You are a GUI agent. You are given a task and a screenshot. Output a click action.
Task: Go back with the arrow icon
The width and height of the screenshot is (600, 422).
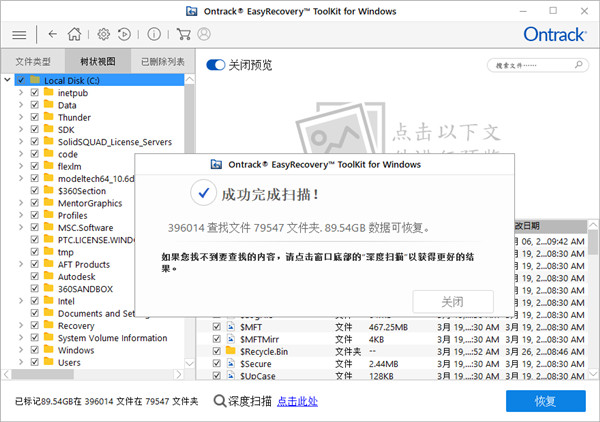tap(52, 34)
